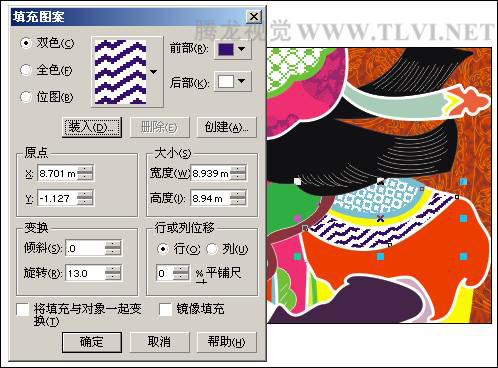Click the 旋转 rotation input field
Viewport: 498px width, 368px height.
[x=85, y=274]
